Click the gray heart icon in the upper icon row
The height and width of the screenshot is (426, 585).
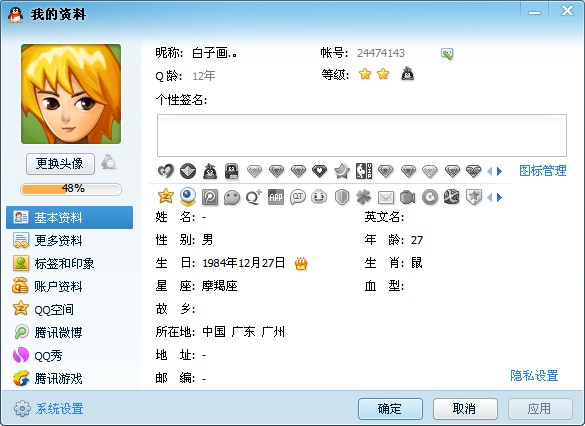pos(166,171)
